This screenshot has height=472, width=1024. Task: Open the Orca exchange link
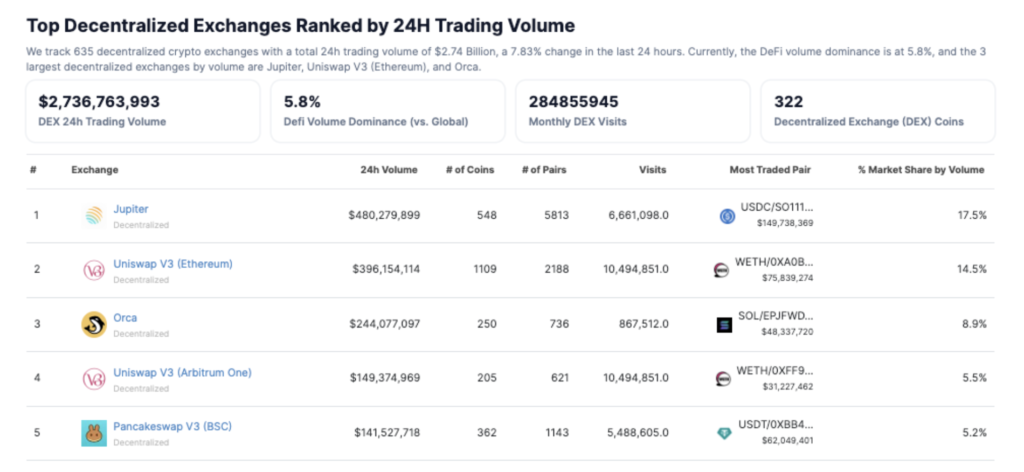click(x=125, y=318)
